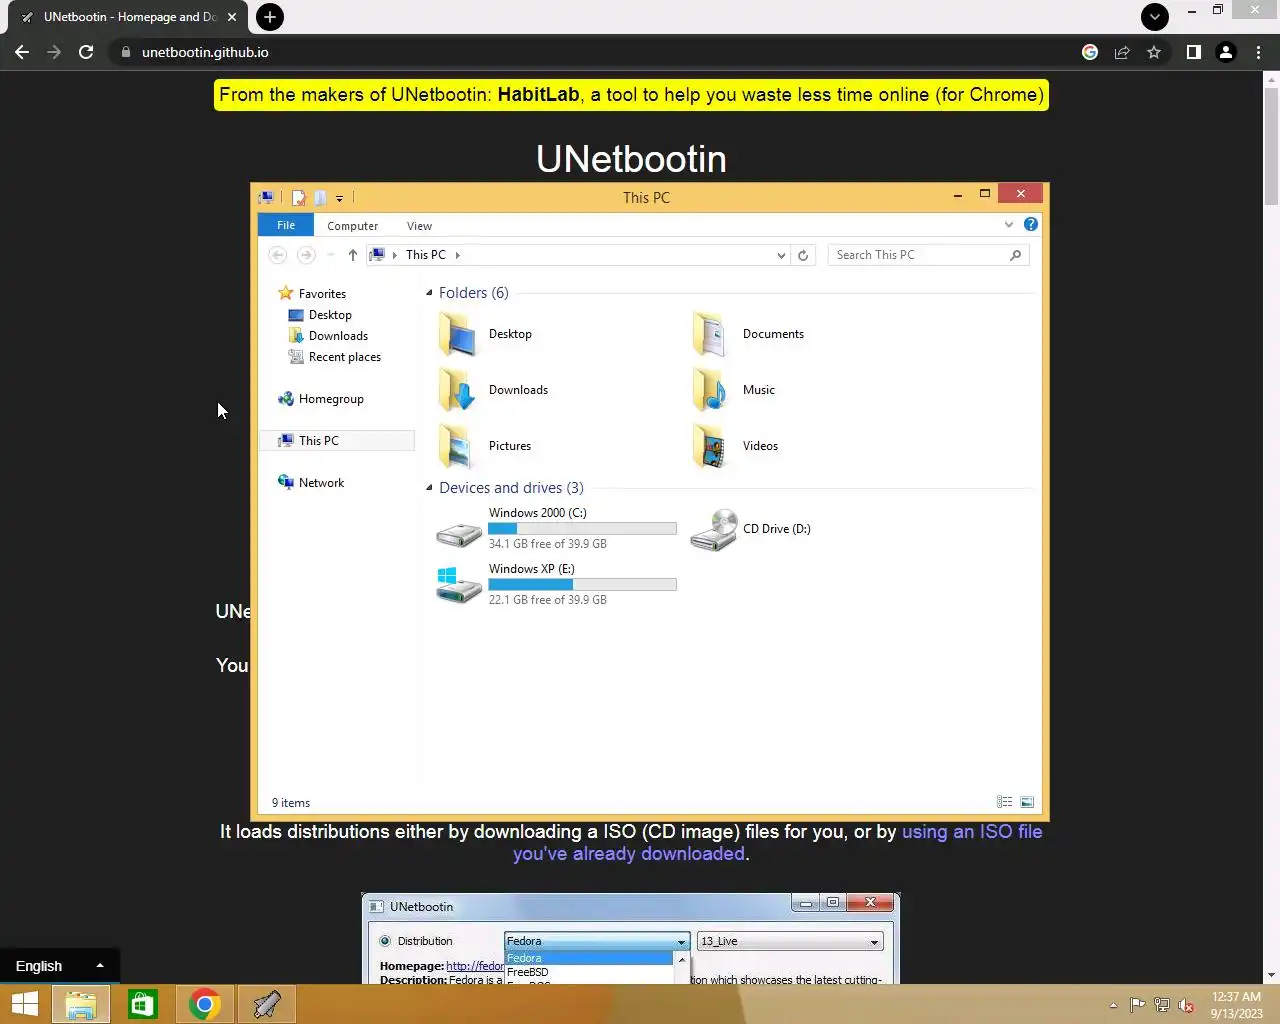
Task: Open the File tab in Explorer
Action: click(x=286, y=225)
